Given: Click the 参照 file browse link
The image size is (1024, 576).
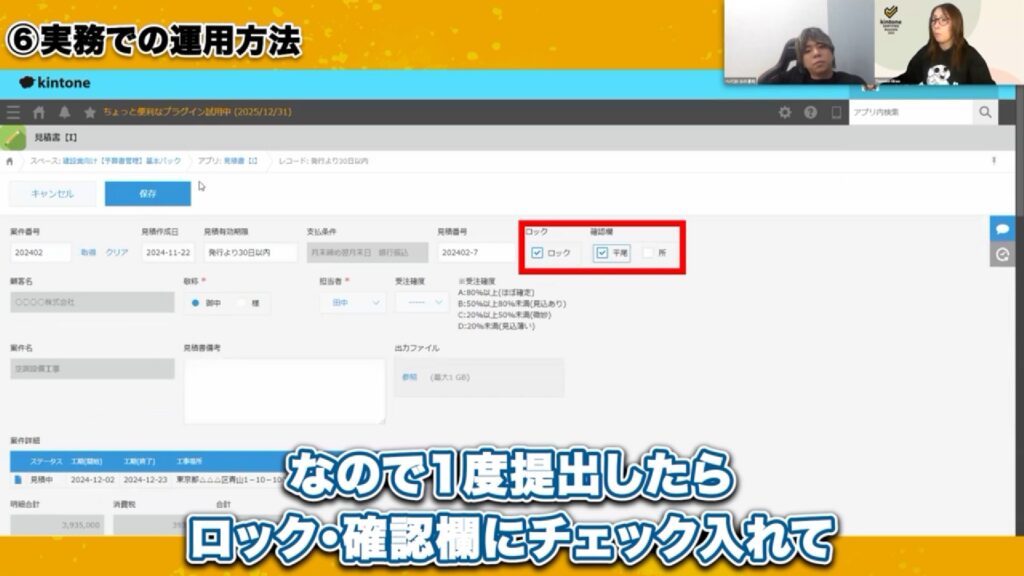Looking at the screenshot, I should pos(409,377).
